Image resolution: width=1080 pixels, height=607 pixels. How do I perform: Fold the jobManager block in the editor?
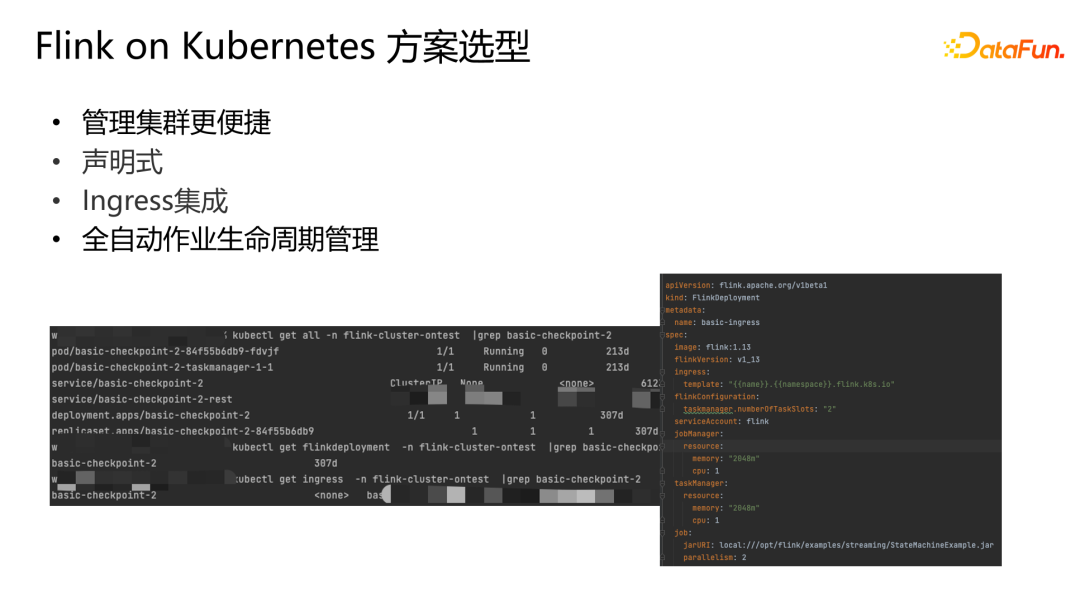pyautogui.click(x=664, y=434)
